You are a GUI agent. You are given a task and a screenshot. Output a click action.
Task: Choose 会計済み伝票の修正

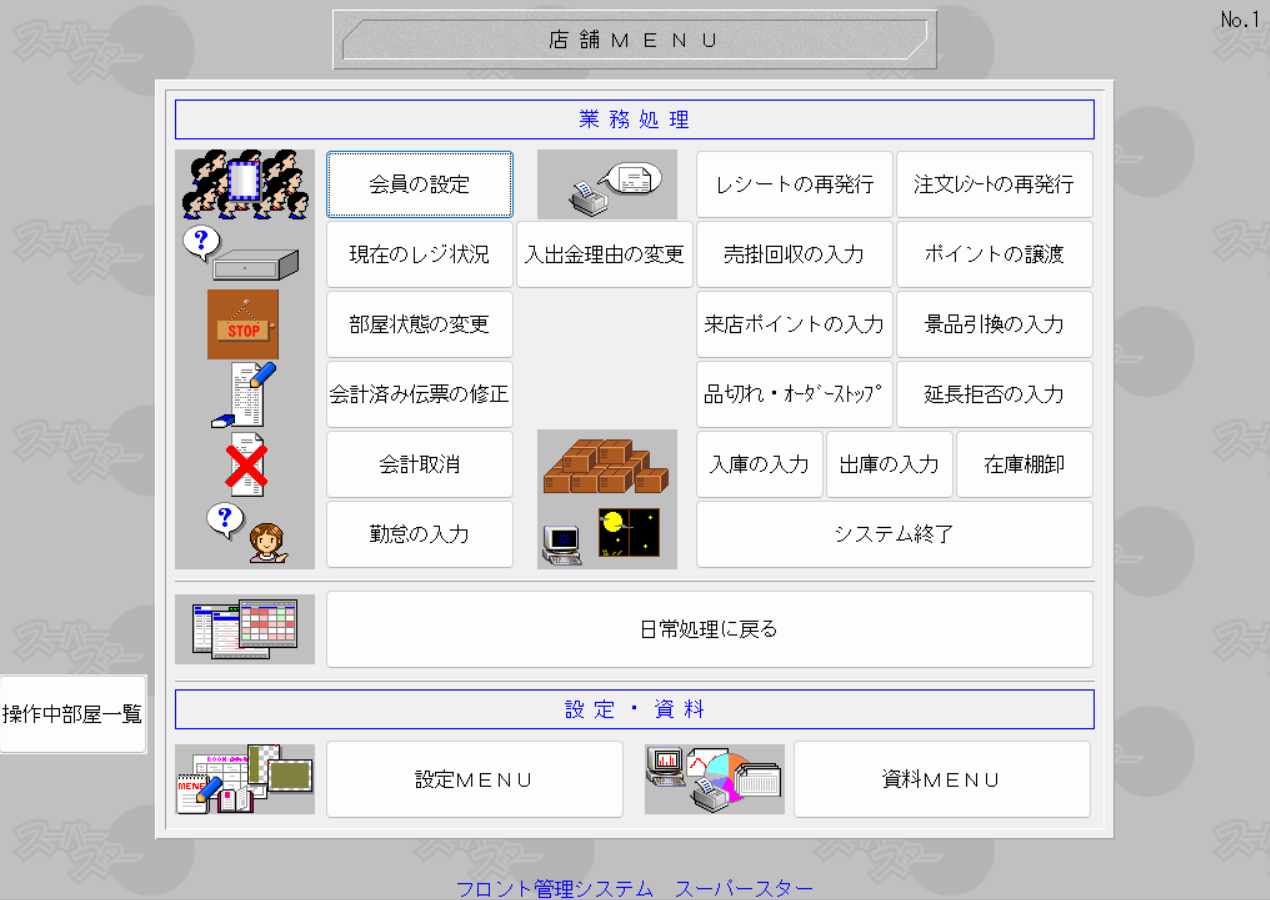click(x=420, y=394)
